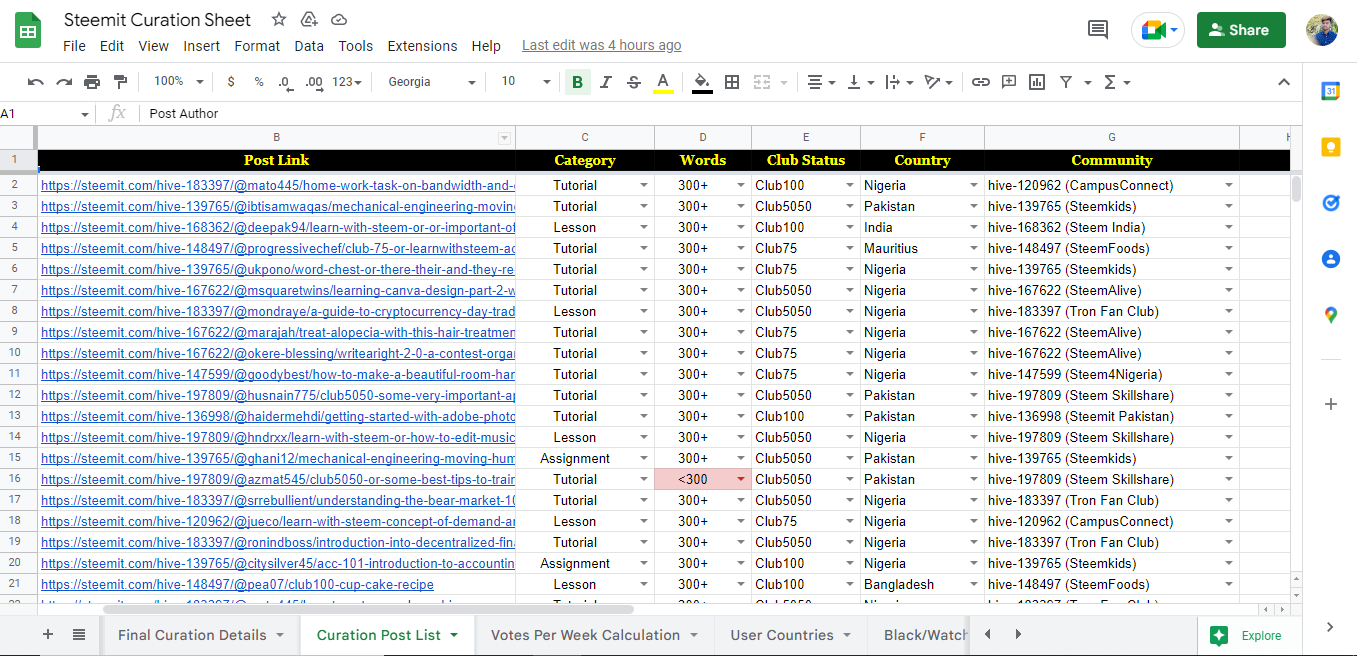Click the Create a filter icon
The width and height of the screenshot is (1357, 656).
pyautogui.click(x=1066, y=82)
